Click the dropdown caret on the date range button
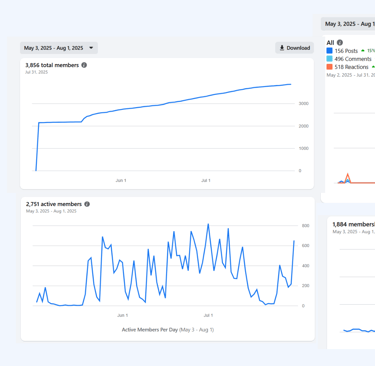Image resolution: width=375 pixels, height=366 pixels. click(91, 48)
